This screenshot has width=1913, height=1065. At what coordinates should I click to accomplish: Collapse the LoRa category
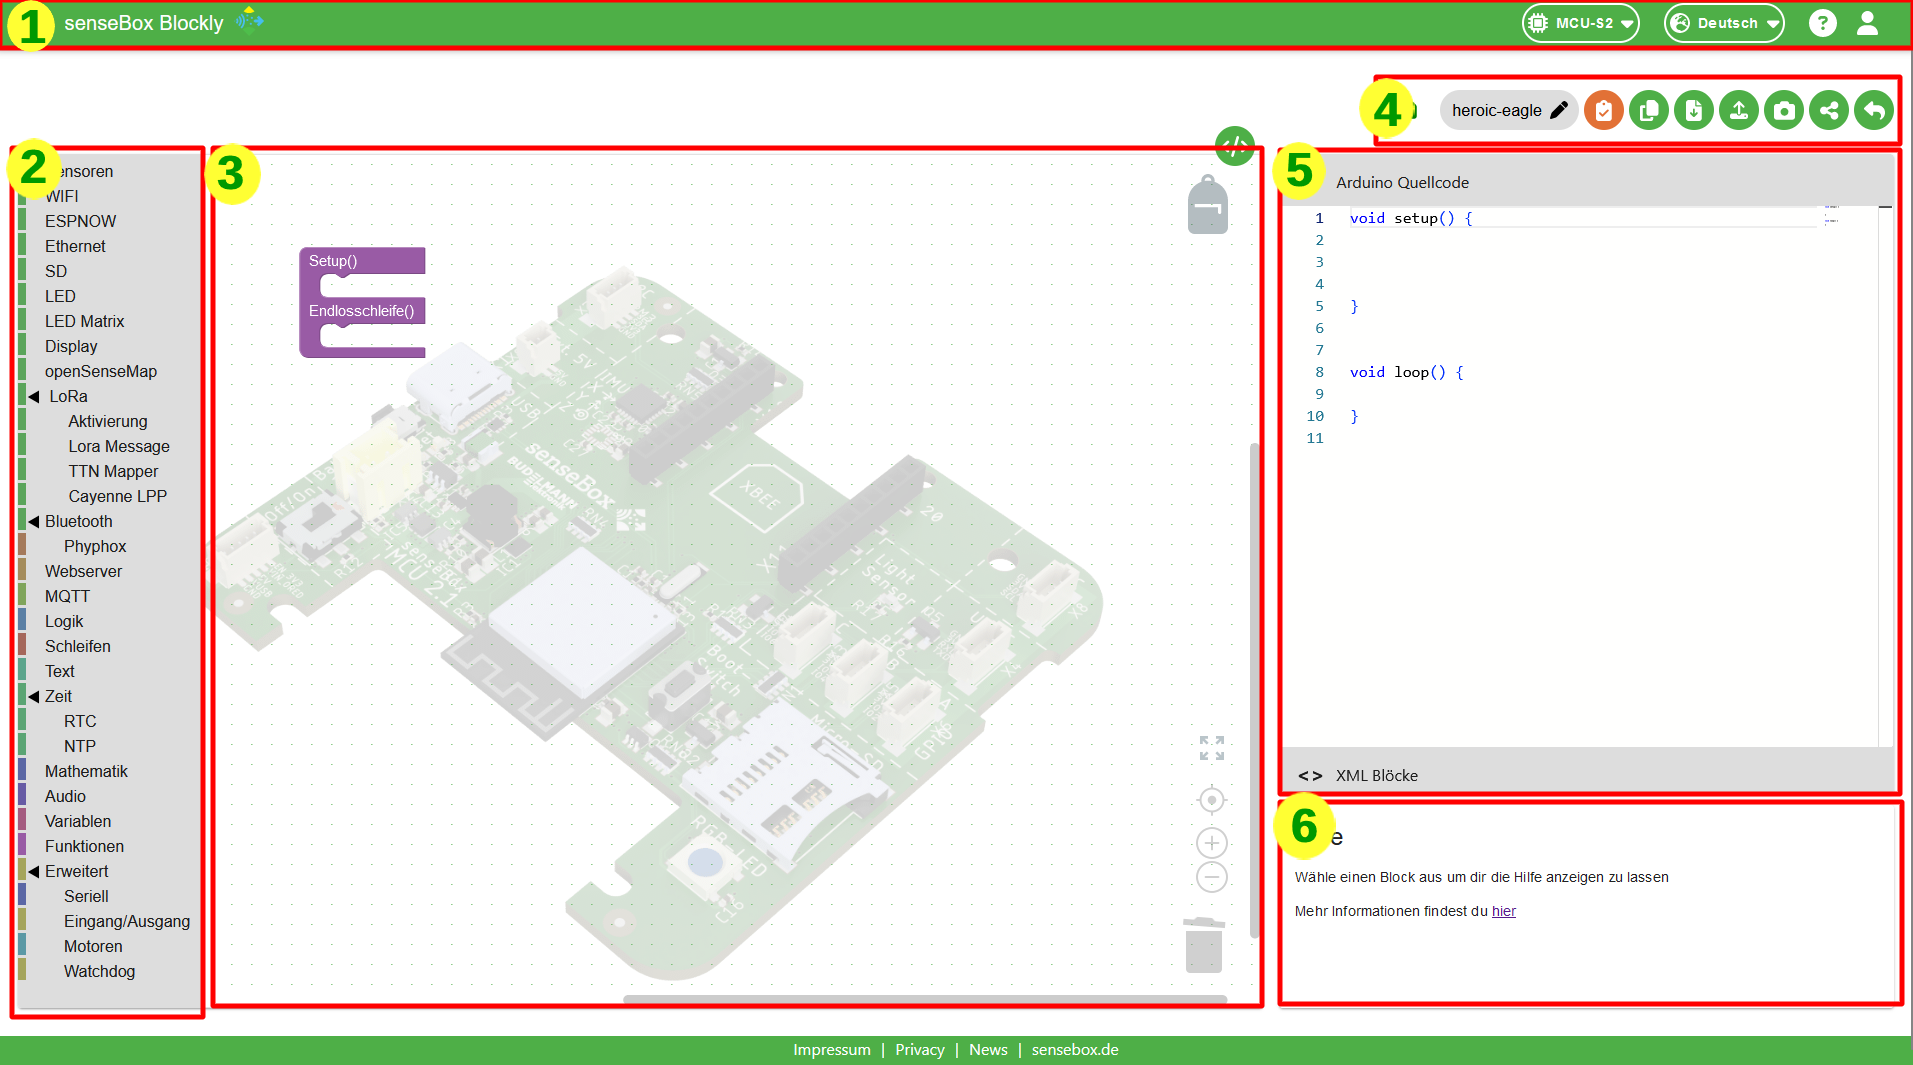pyautogui.click(x=34, y=397)
